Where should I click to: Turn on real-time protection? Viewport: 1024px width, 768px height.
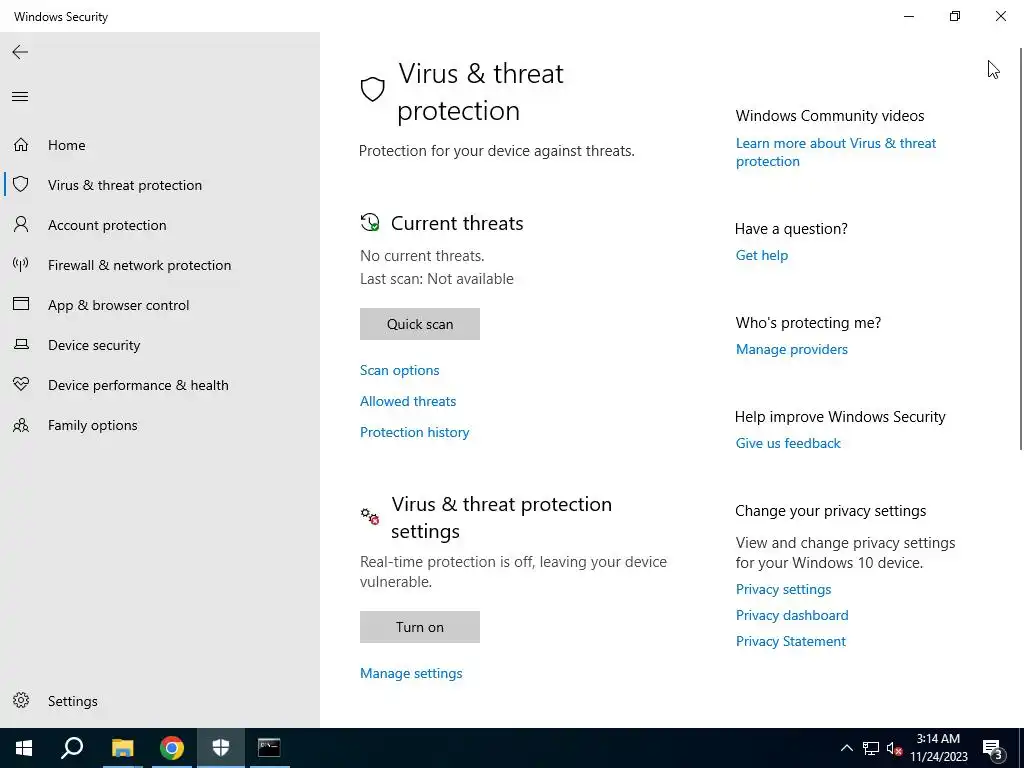pyautogui.click(x=420, y=627)
